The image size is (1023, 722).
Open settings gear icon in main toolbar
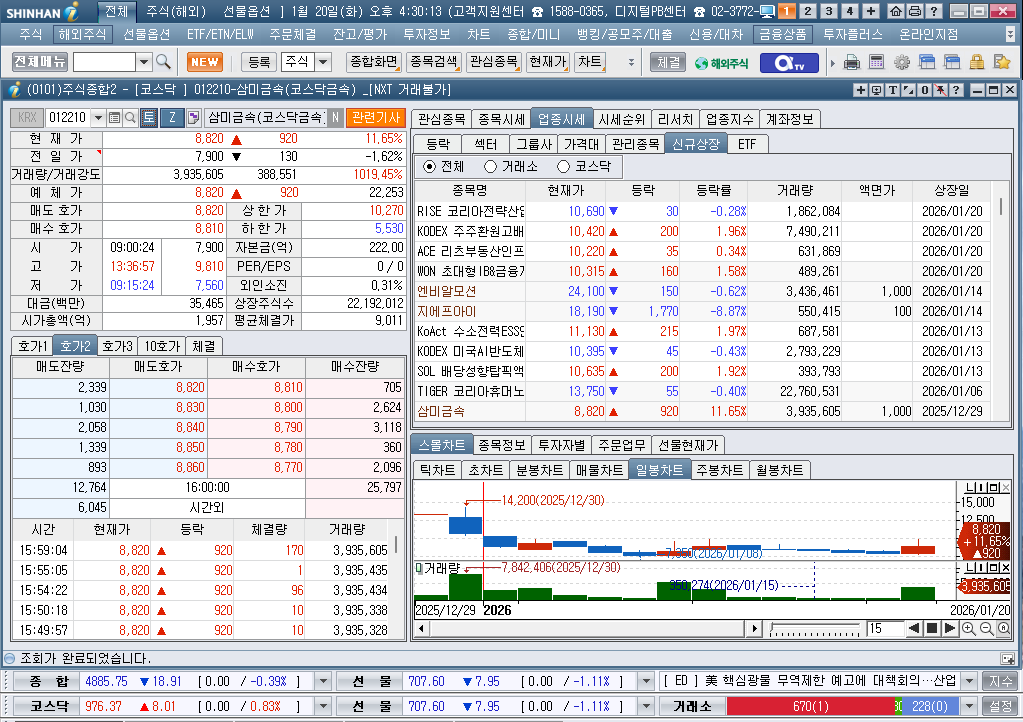(x=902, y=63)
